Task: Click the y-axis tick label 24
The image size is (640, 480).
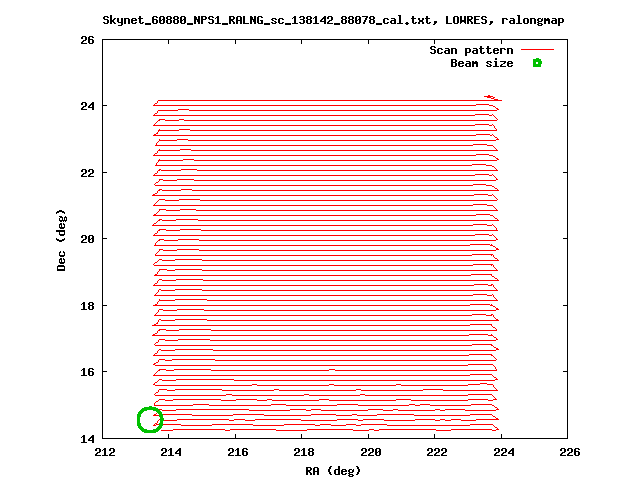Action: point(87,106)
